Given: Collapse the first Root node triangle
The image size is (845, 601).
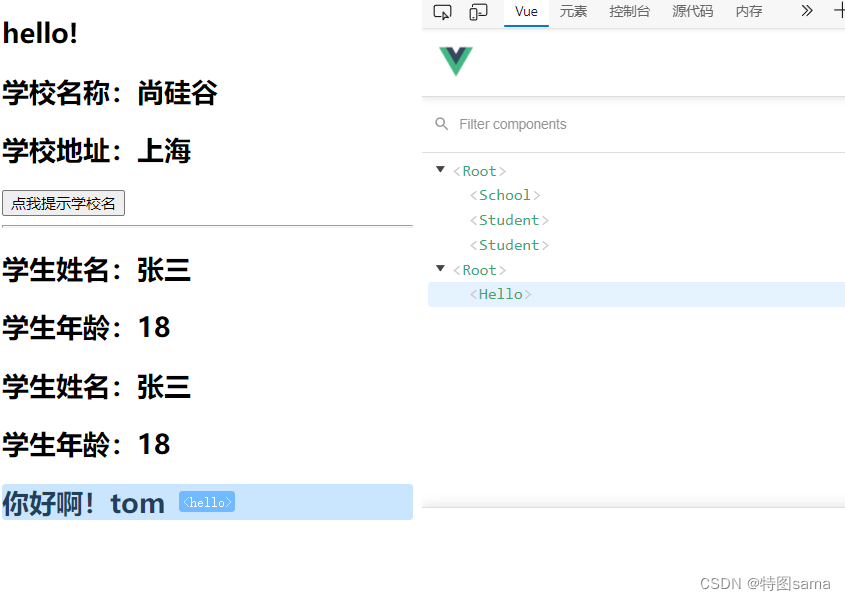Looking at the screenshot, I should 440,170.
